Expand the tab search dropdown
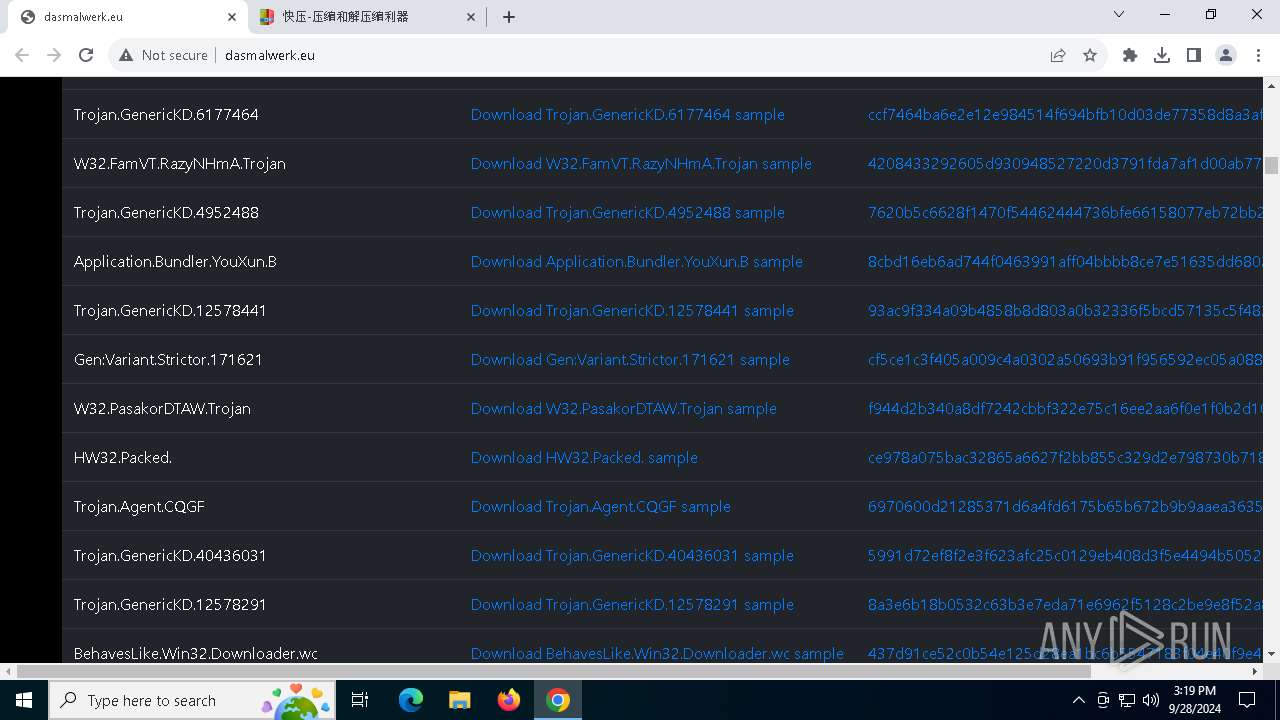 click(1119, 14)
